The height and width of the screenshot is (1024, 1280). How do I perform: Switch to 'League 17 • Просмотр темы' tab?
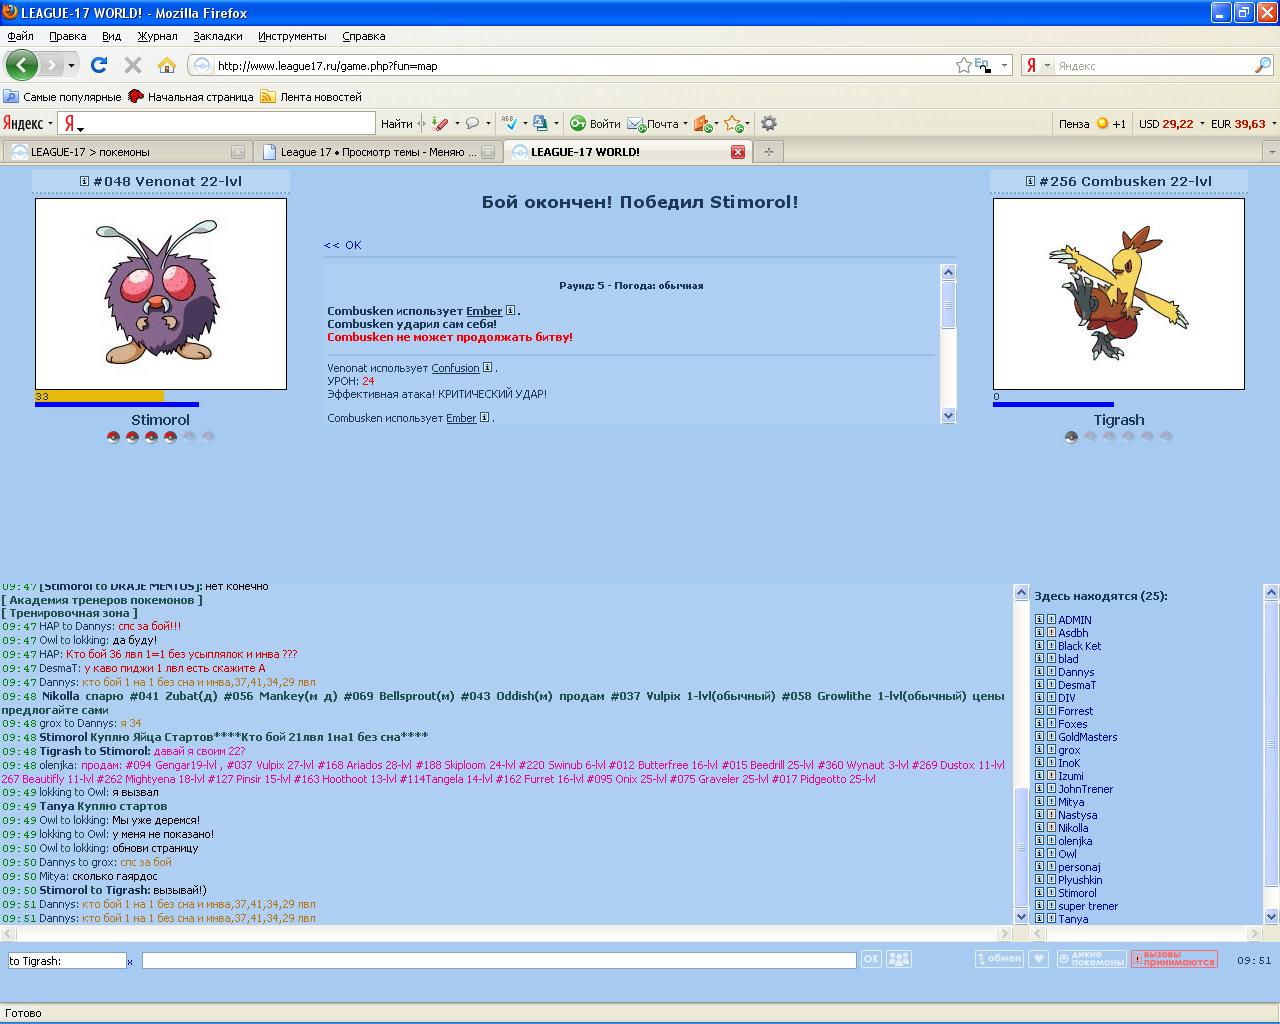click(x=376, y=152)
